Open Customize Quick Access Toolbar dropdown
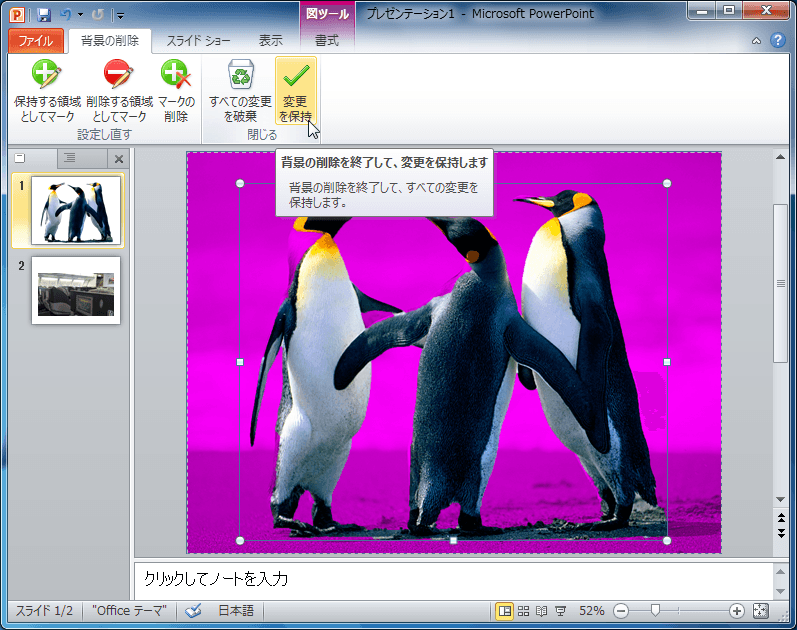797x630 pixels. (120, 15)
